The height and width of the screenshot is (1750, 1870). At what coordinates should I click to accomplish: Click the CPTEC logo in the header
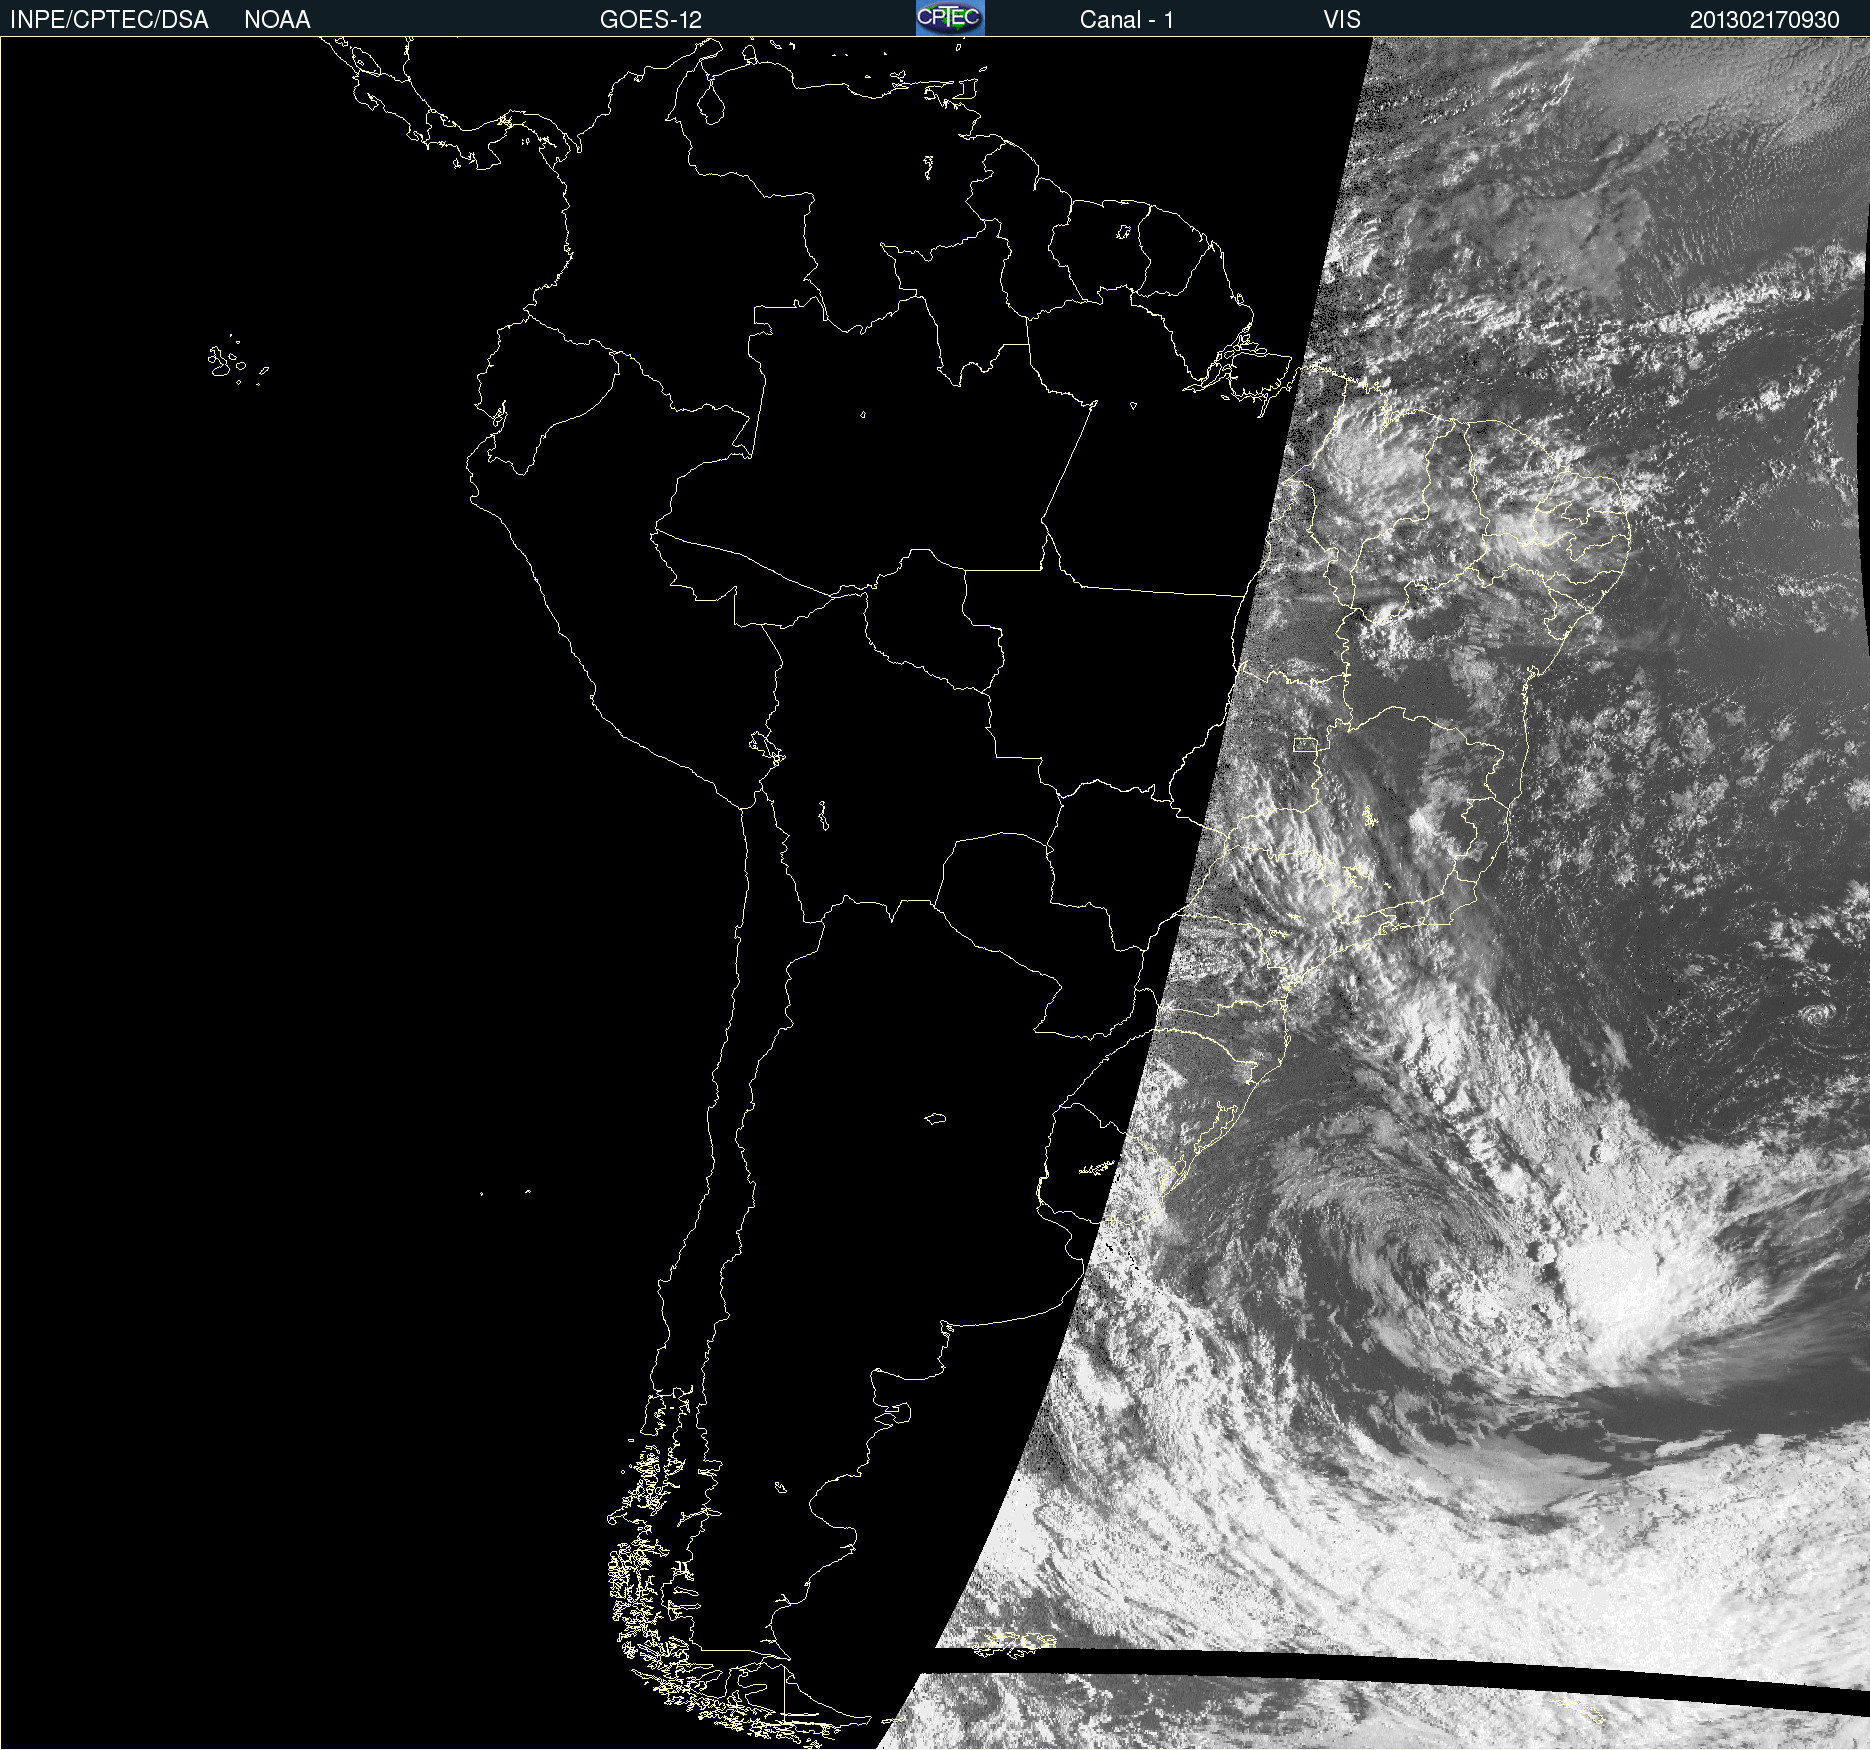[950, 18]
